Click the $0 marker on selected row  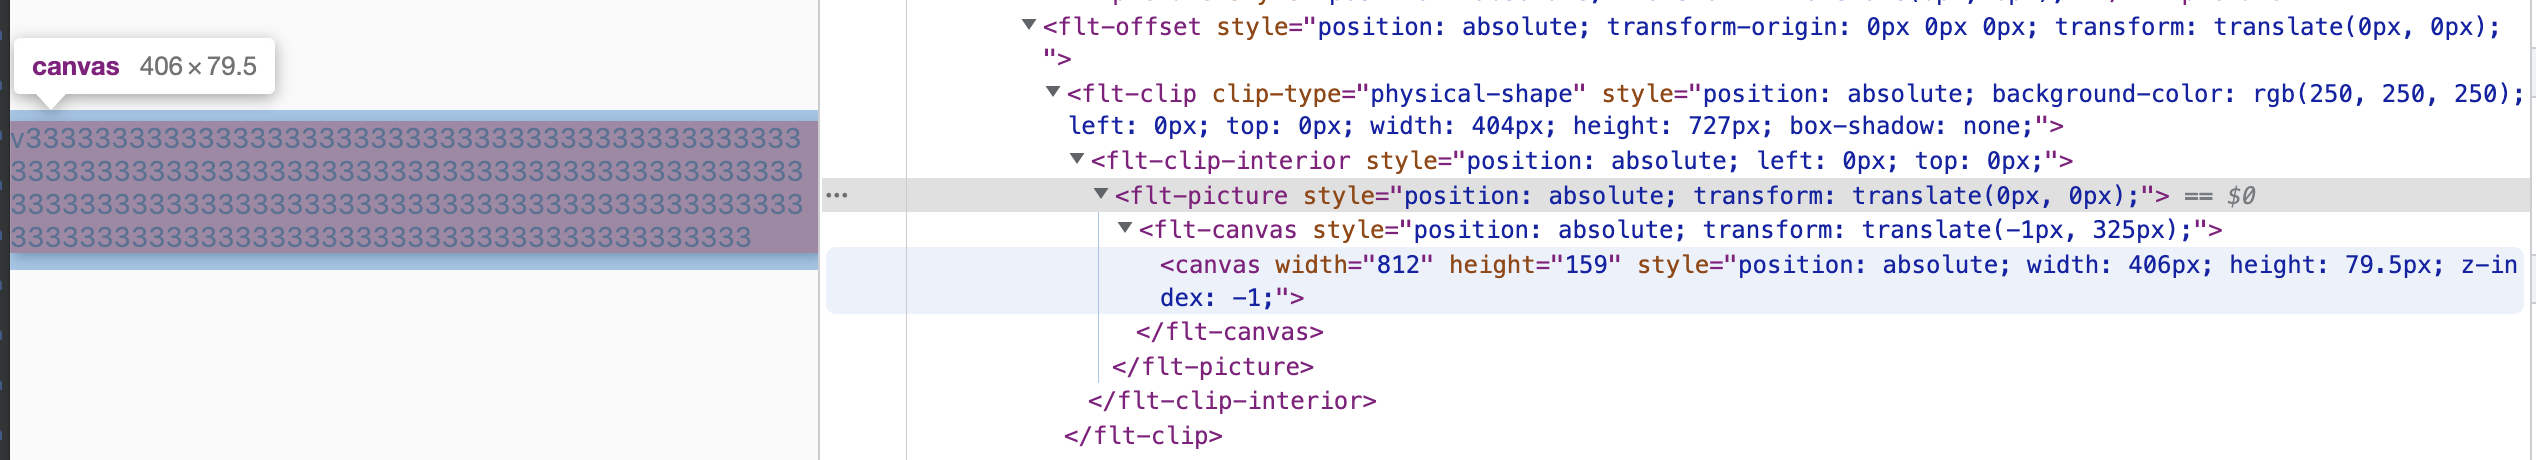[2241, 196]
